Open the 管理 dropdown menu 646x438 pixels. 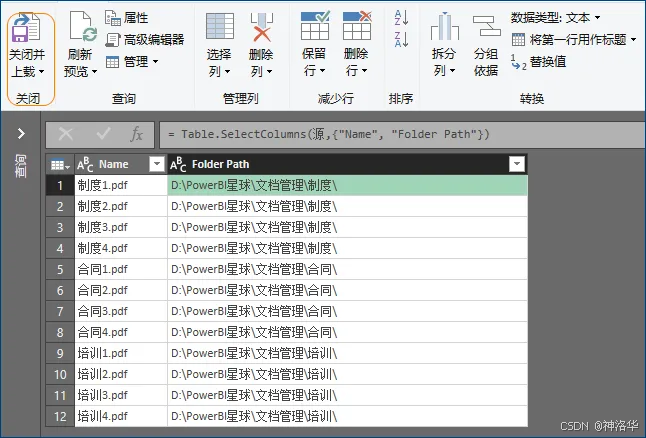click(x=132, y=62)
